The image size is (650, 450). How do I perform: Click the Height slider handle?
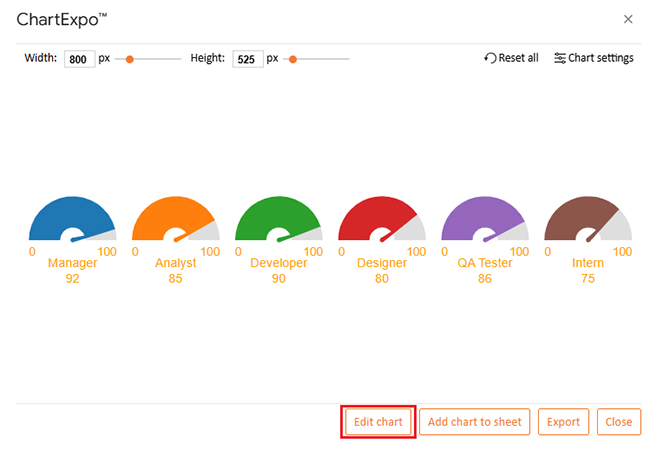(293, 59)
